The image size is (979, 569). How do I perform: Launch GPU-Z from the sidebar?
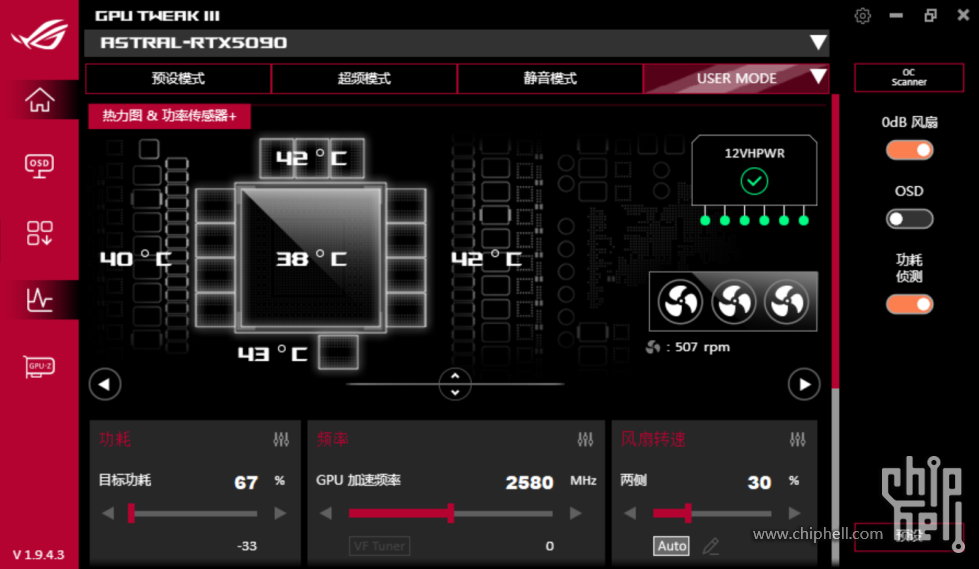pyautogui.click(x=39, y=366)
